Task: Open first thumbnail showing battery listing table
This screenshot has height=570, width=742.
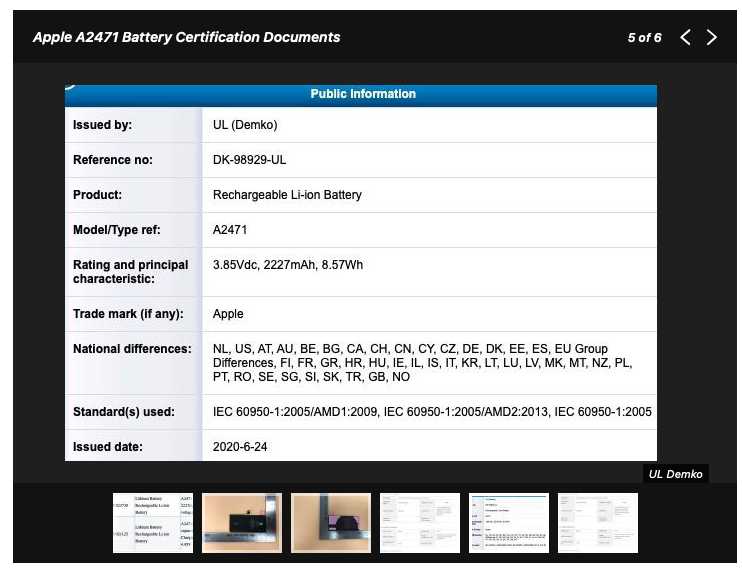Action: coord(153,523)
